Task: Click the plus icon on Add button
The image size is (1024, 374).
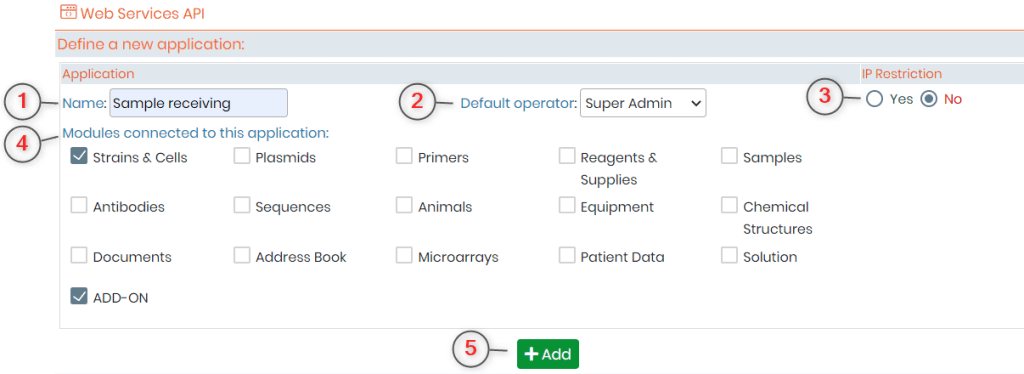Action: 532,354
